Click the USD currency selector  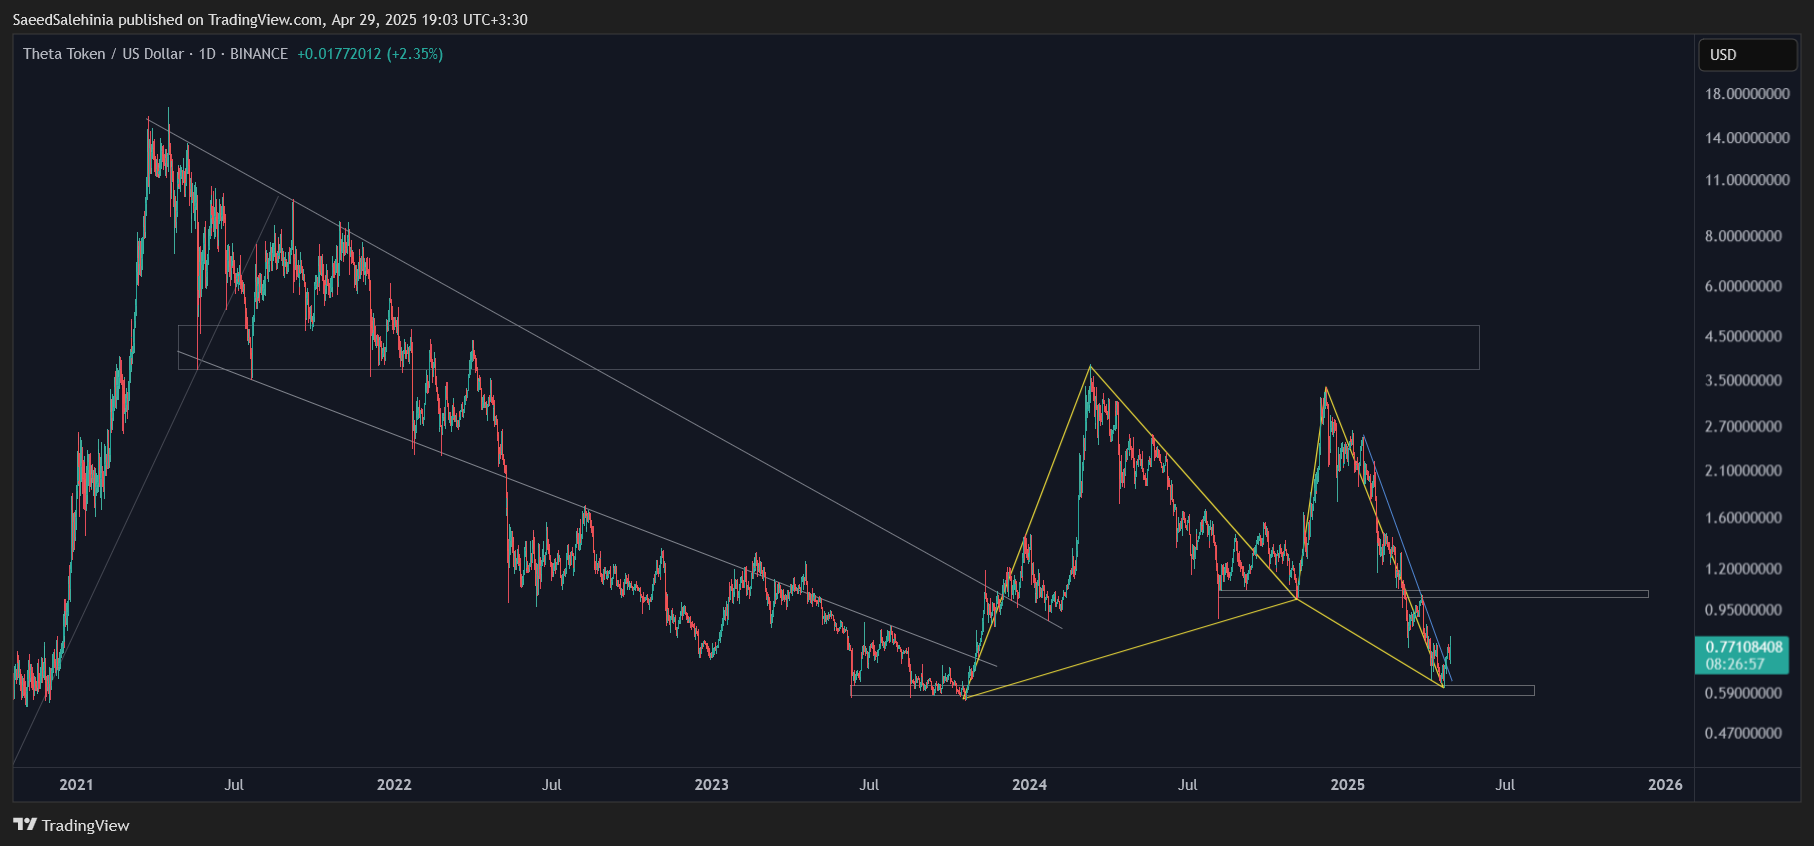1747,55
